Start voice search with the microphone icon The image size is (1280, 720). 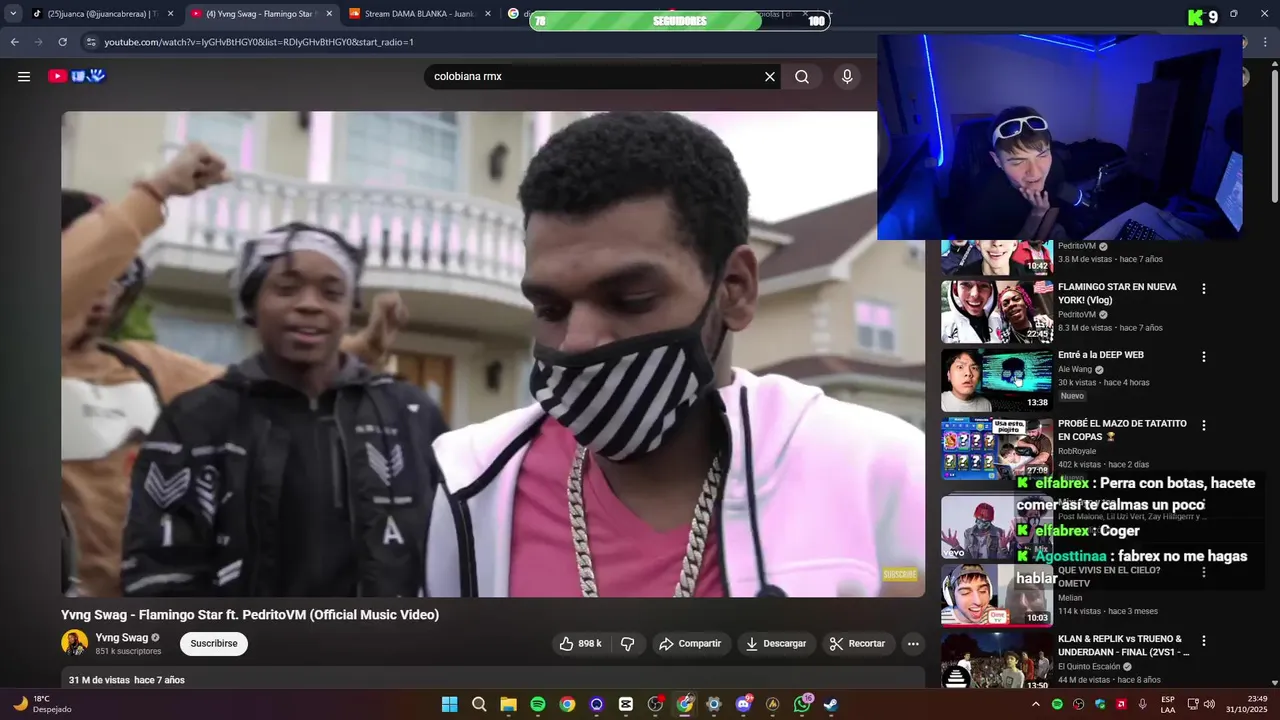(847, 76)
